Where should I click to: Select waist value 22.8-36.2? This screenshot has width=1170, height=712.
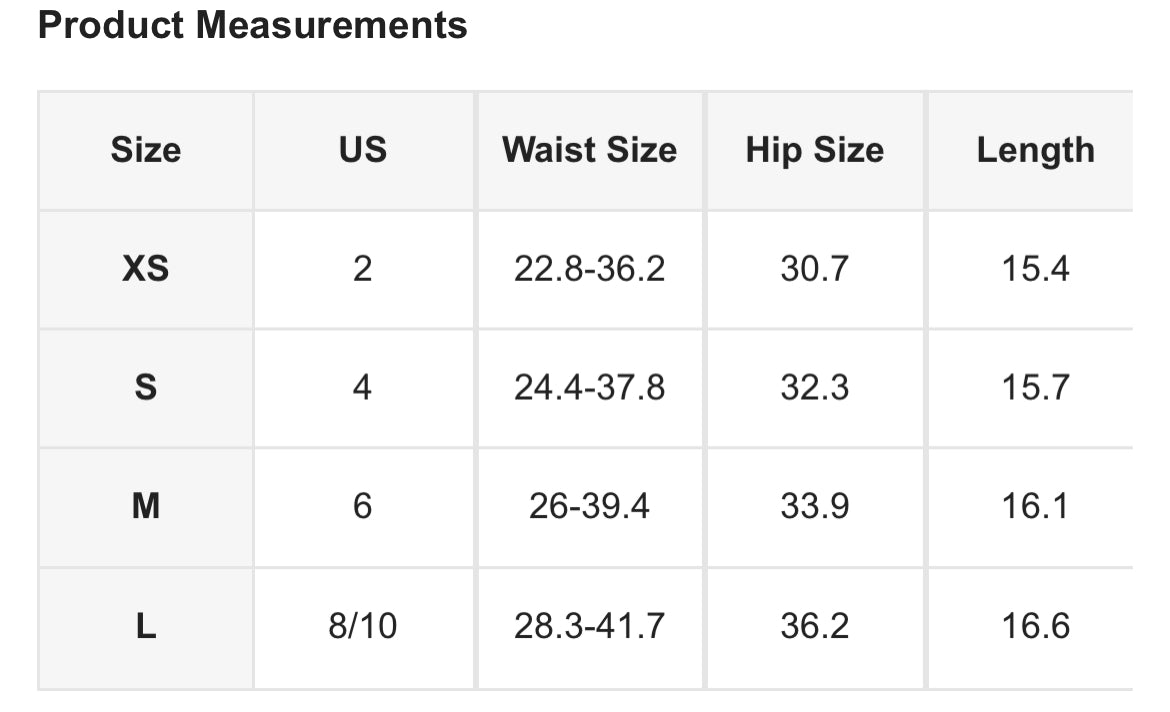click(589, 269)
